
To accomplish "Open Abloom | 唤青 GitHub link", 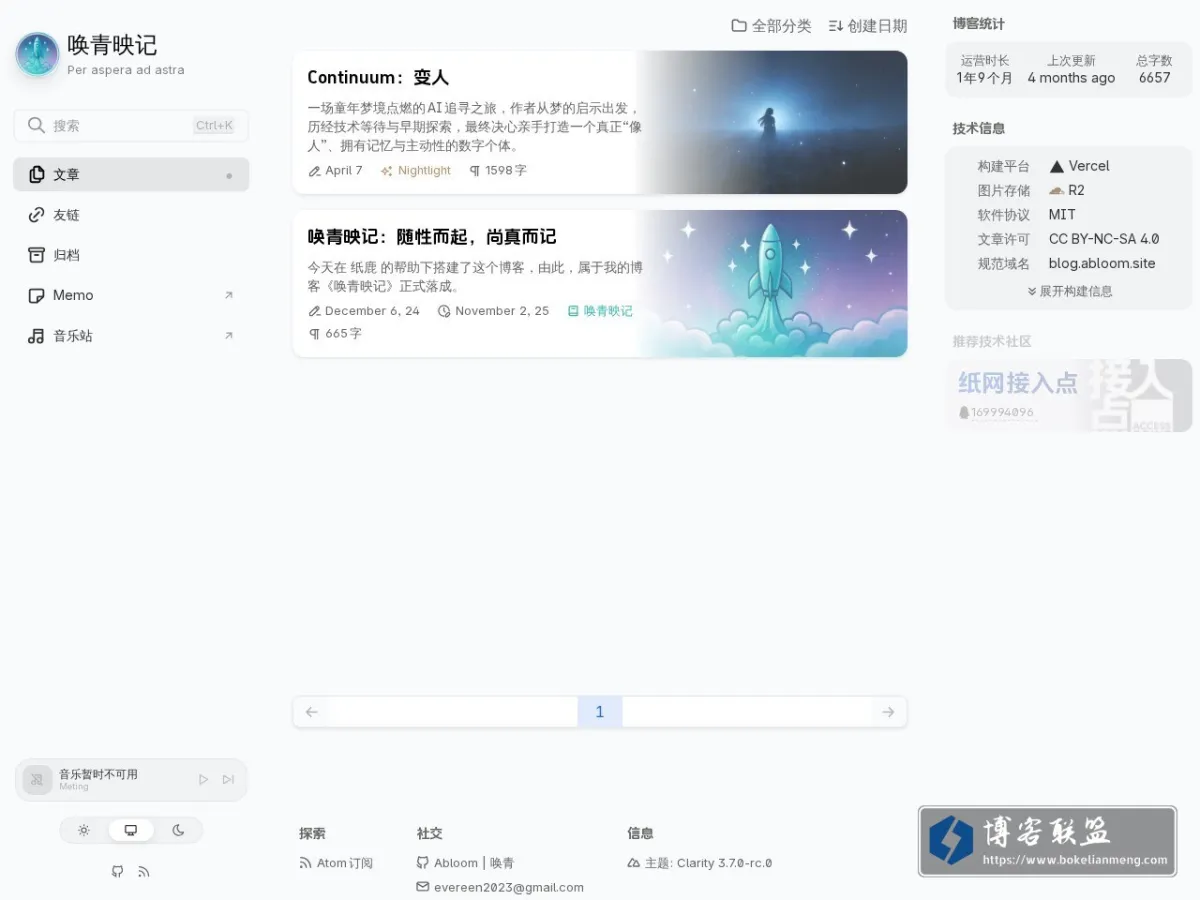I will pyautogui.click(x=465, y=863).
